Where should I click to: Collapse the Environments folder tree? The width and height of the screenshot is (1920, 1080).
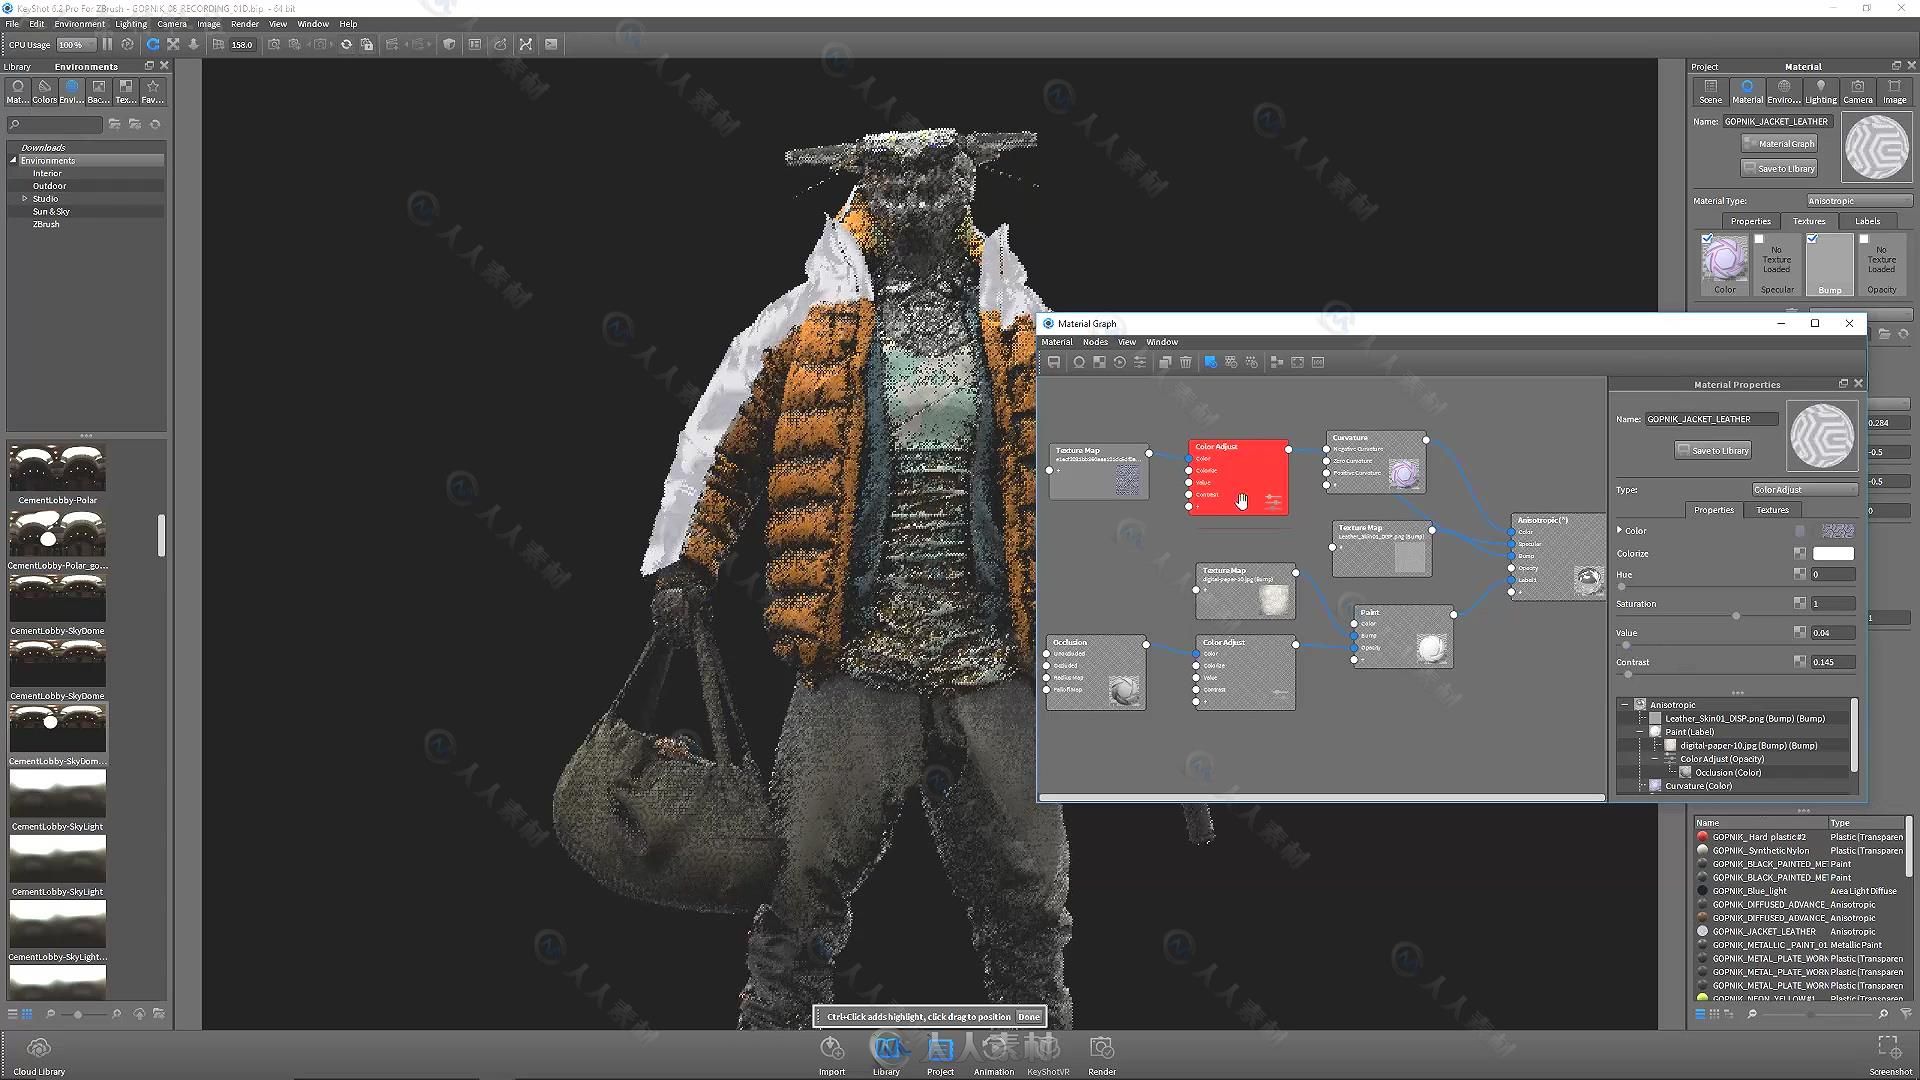[x=14, y=160]
